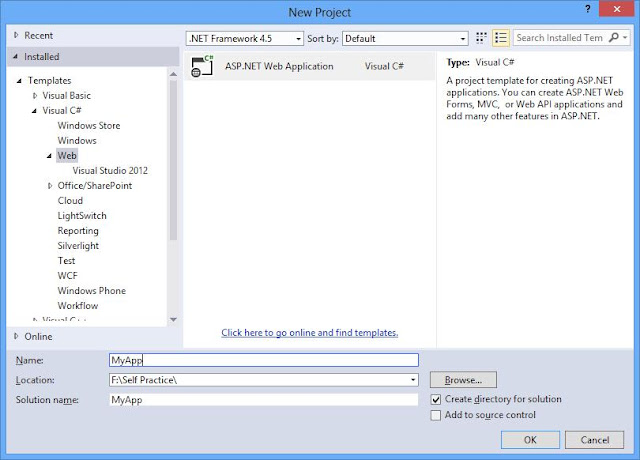This screenshot has height=460, width=640.
Task: Collapse the Visual C# node arrow
Action: (x=34, y=111)
